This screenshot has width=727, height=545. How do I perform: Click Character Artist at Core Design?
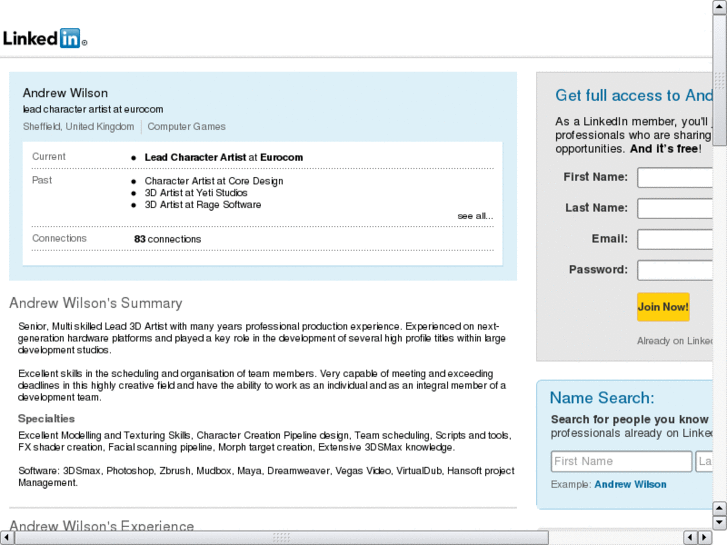click(214, 181)
